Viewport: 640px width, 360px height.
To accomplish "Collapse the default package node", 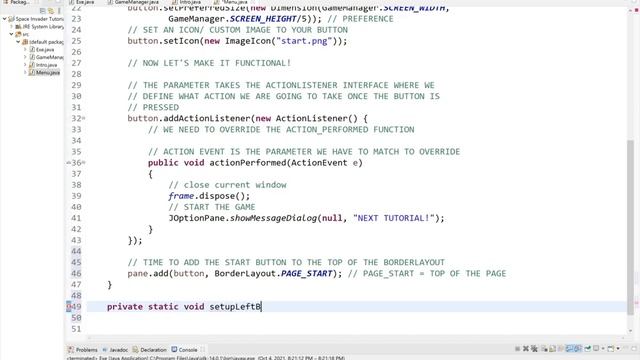I will [18, 42].
